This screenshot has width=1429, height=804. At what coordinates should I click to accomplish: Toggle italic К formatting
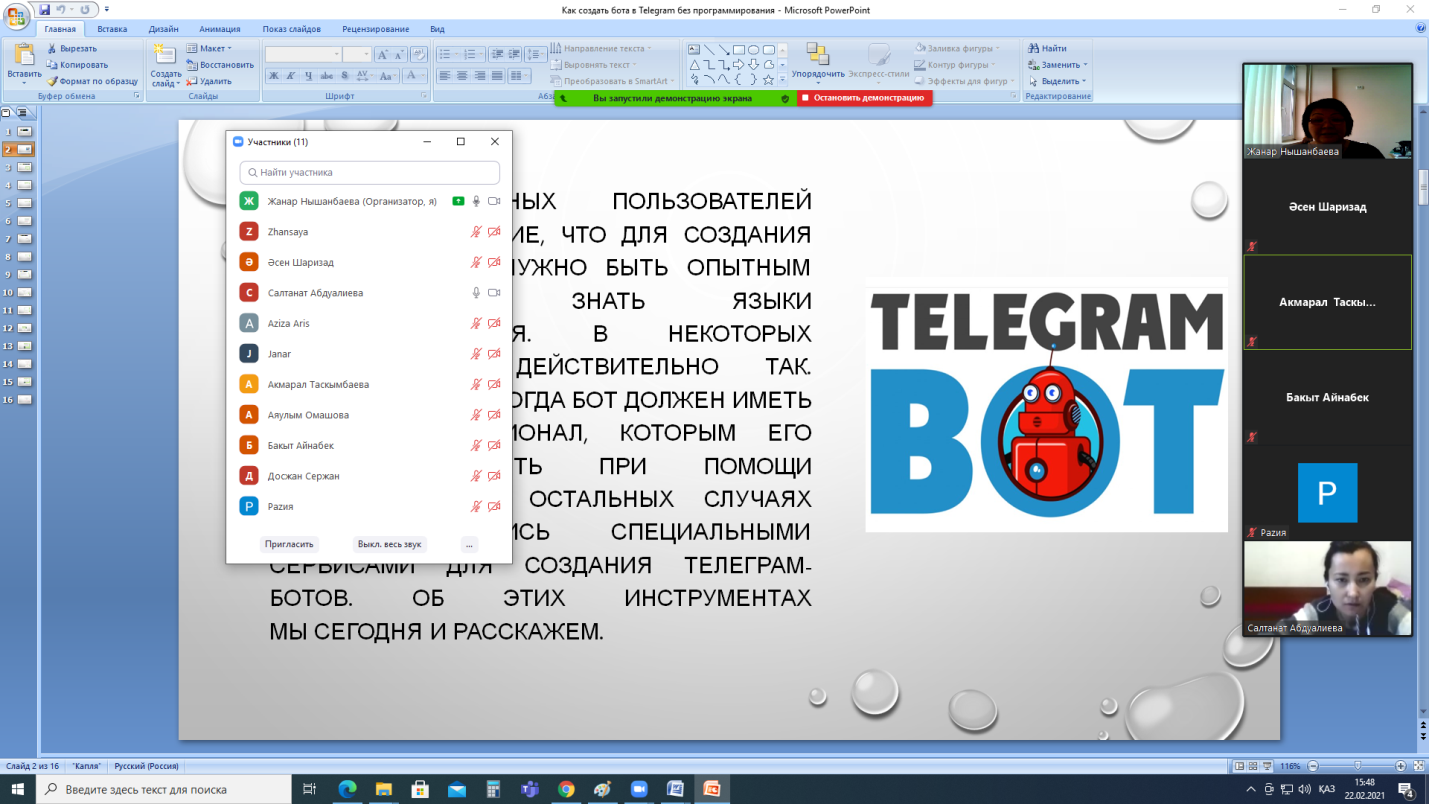[x=291, y=75]
